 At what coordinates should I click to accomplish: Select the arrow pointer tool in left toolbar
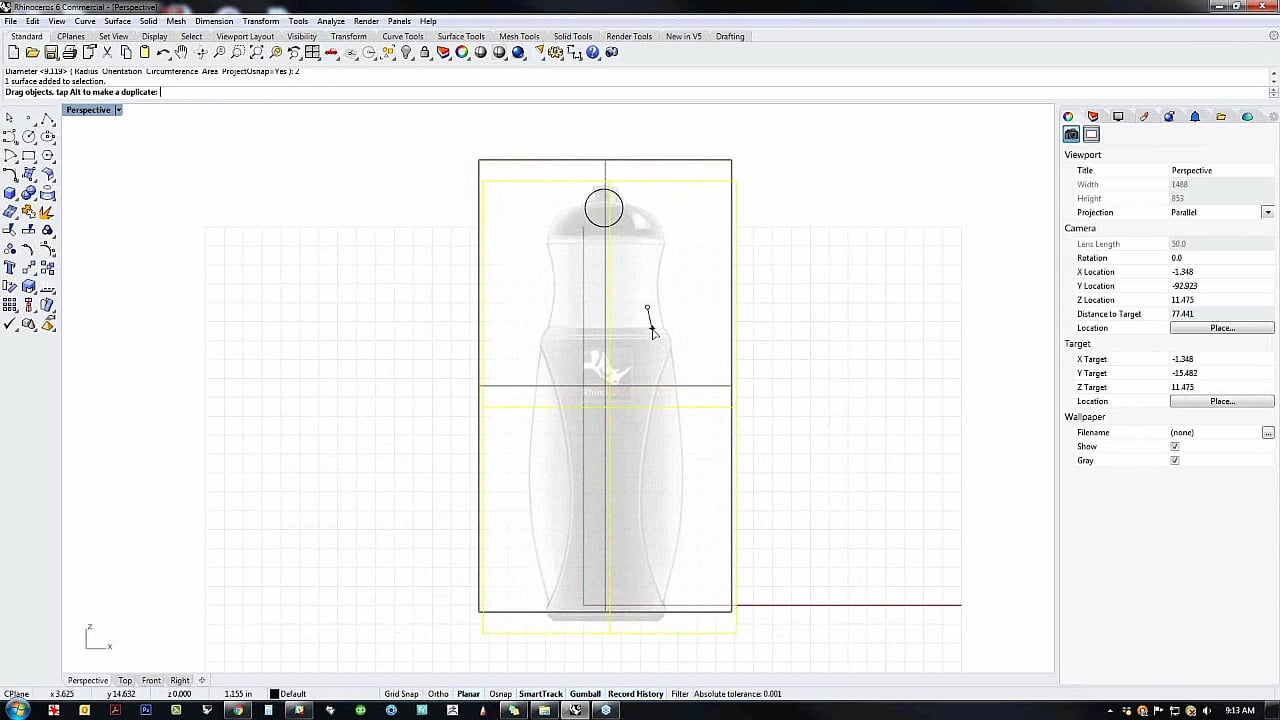[x=10, y=118]
